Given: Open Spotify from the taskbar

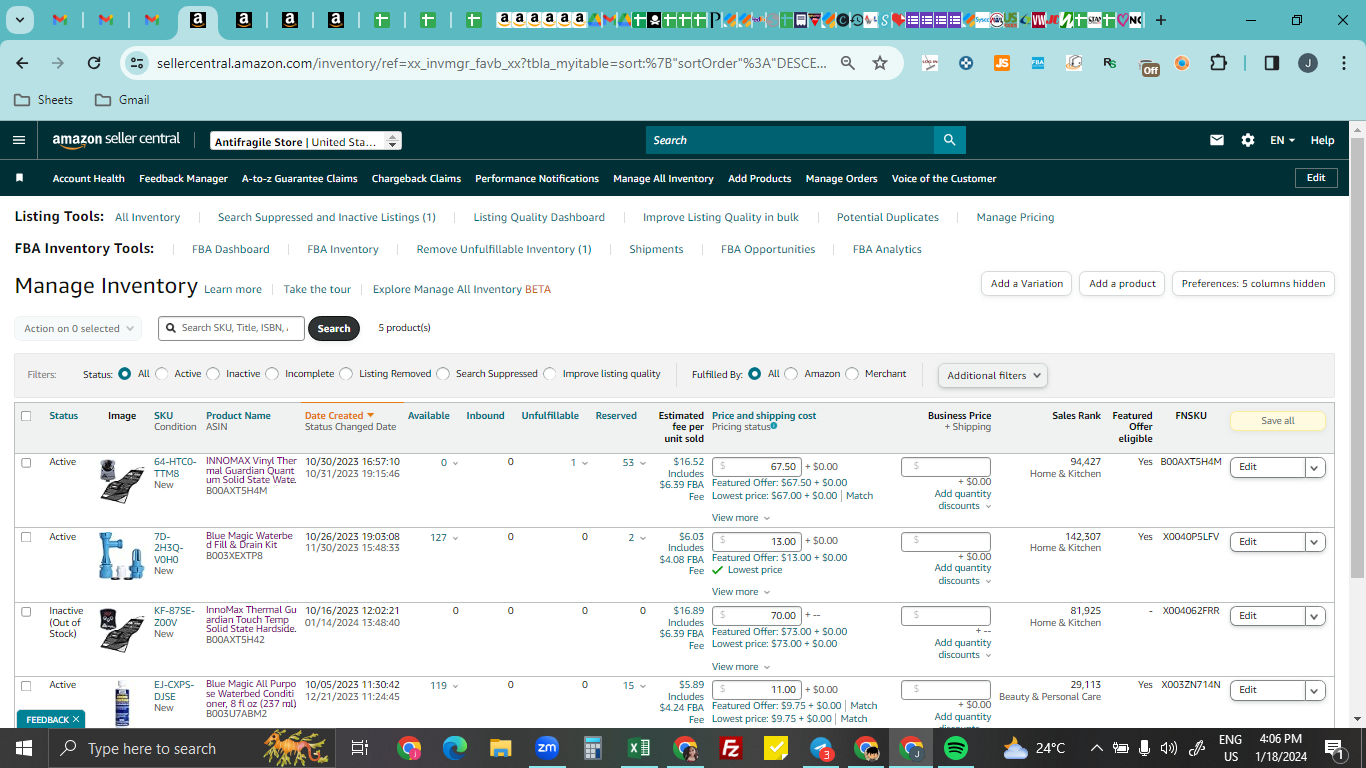Looking at the screenshot, I should click(x=956, y=748).
